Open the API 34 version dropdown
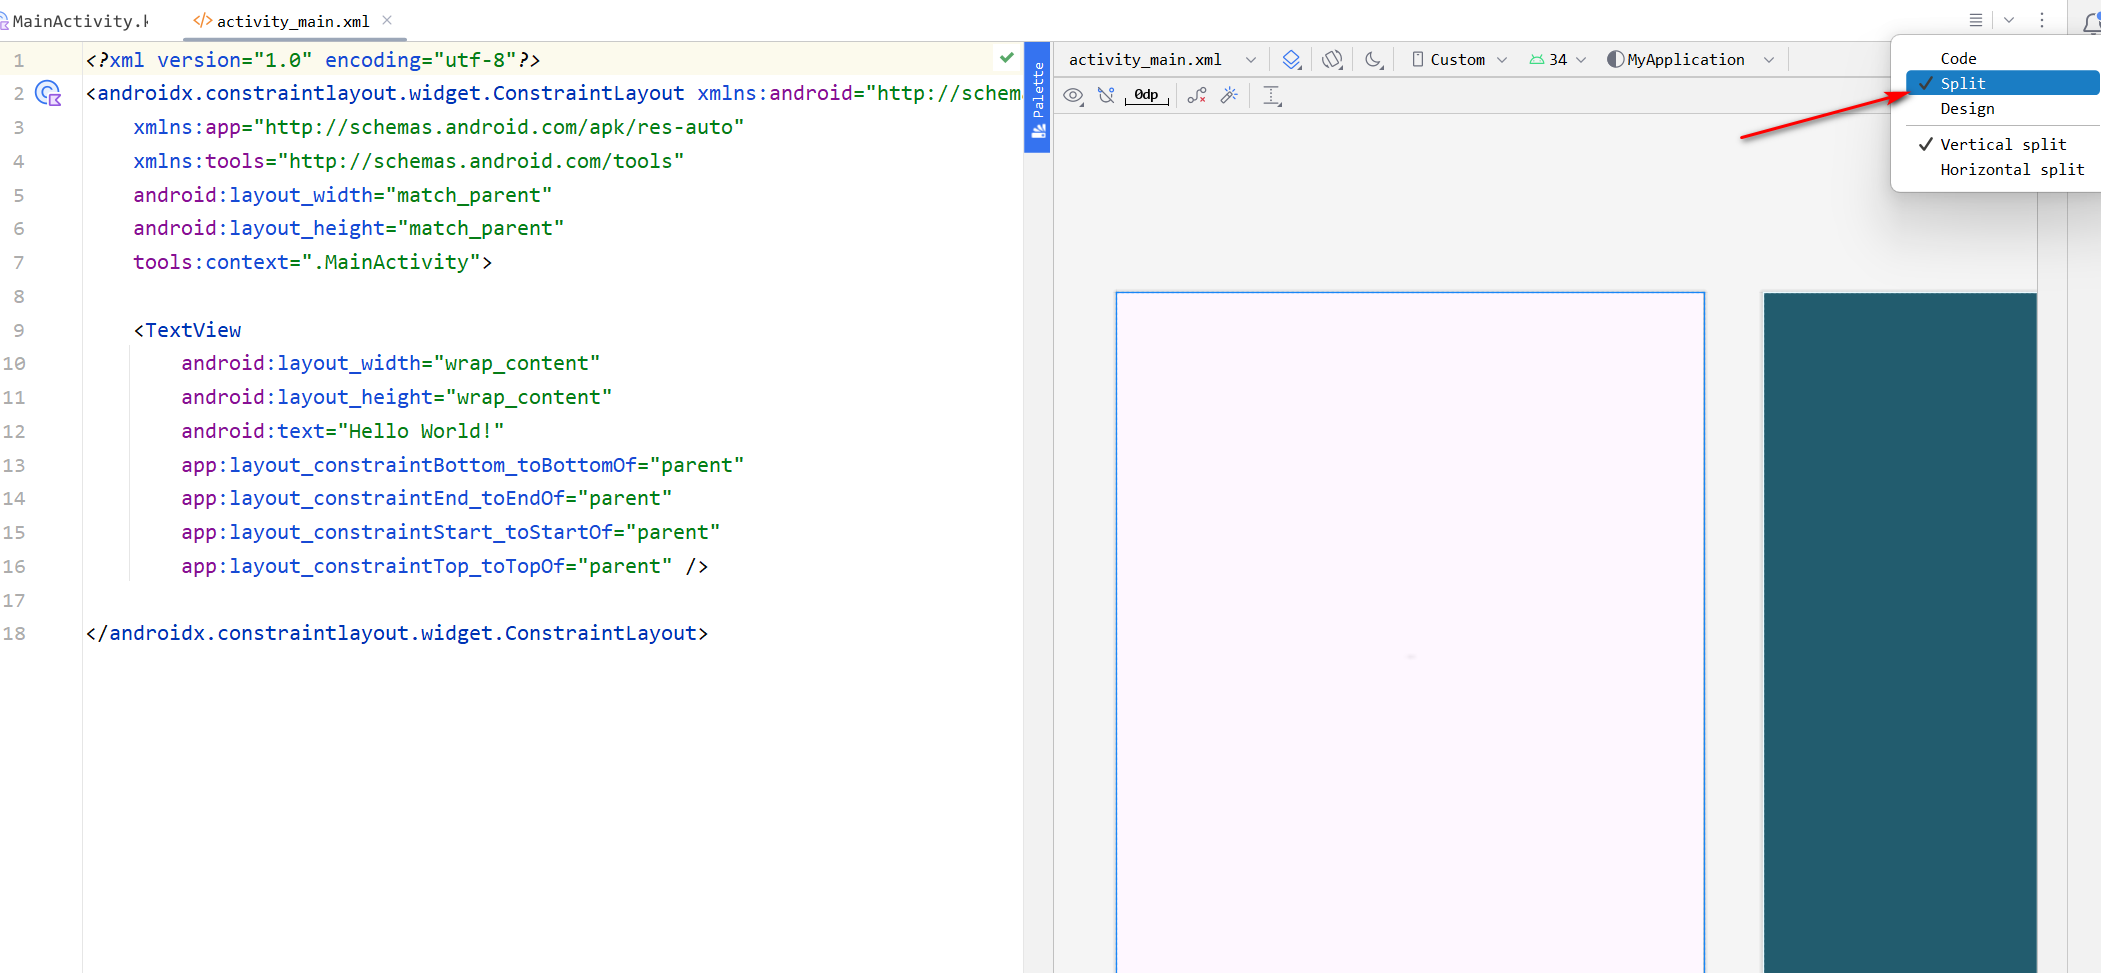 point(1558,60)
